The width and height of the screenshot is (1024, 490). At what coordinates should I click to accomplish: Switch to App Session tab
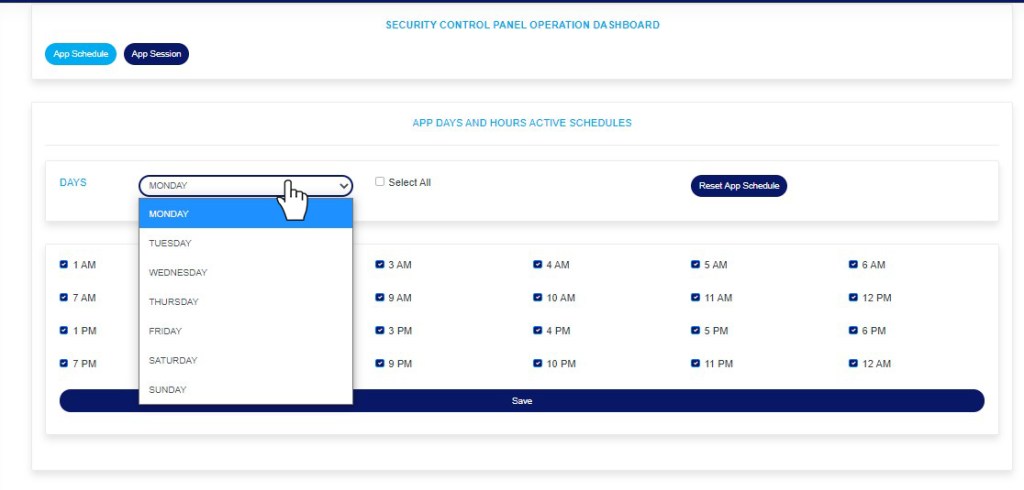(156, 54)
